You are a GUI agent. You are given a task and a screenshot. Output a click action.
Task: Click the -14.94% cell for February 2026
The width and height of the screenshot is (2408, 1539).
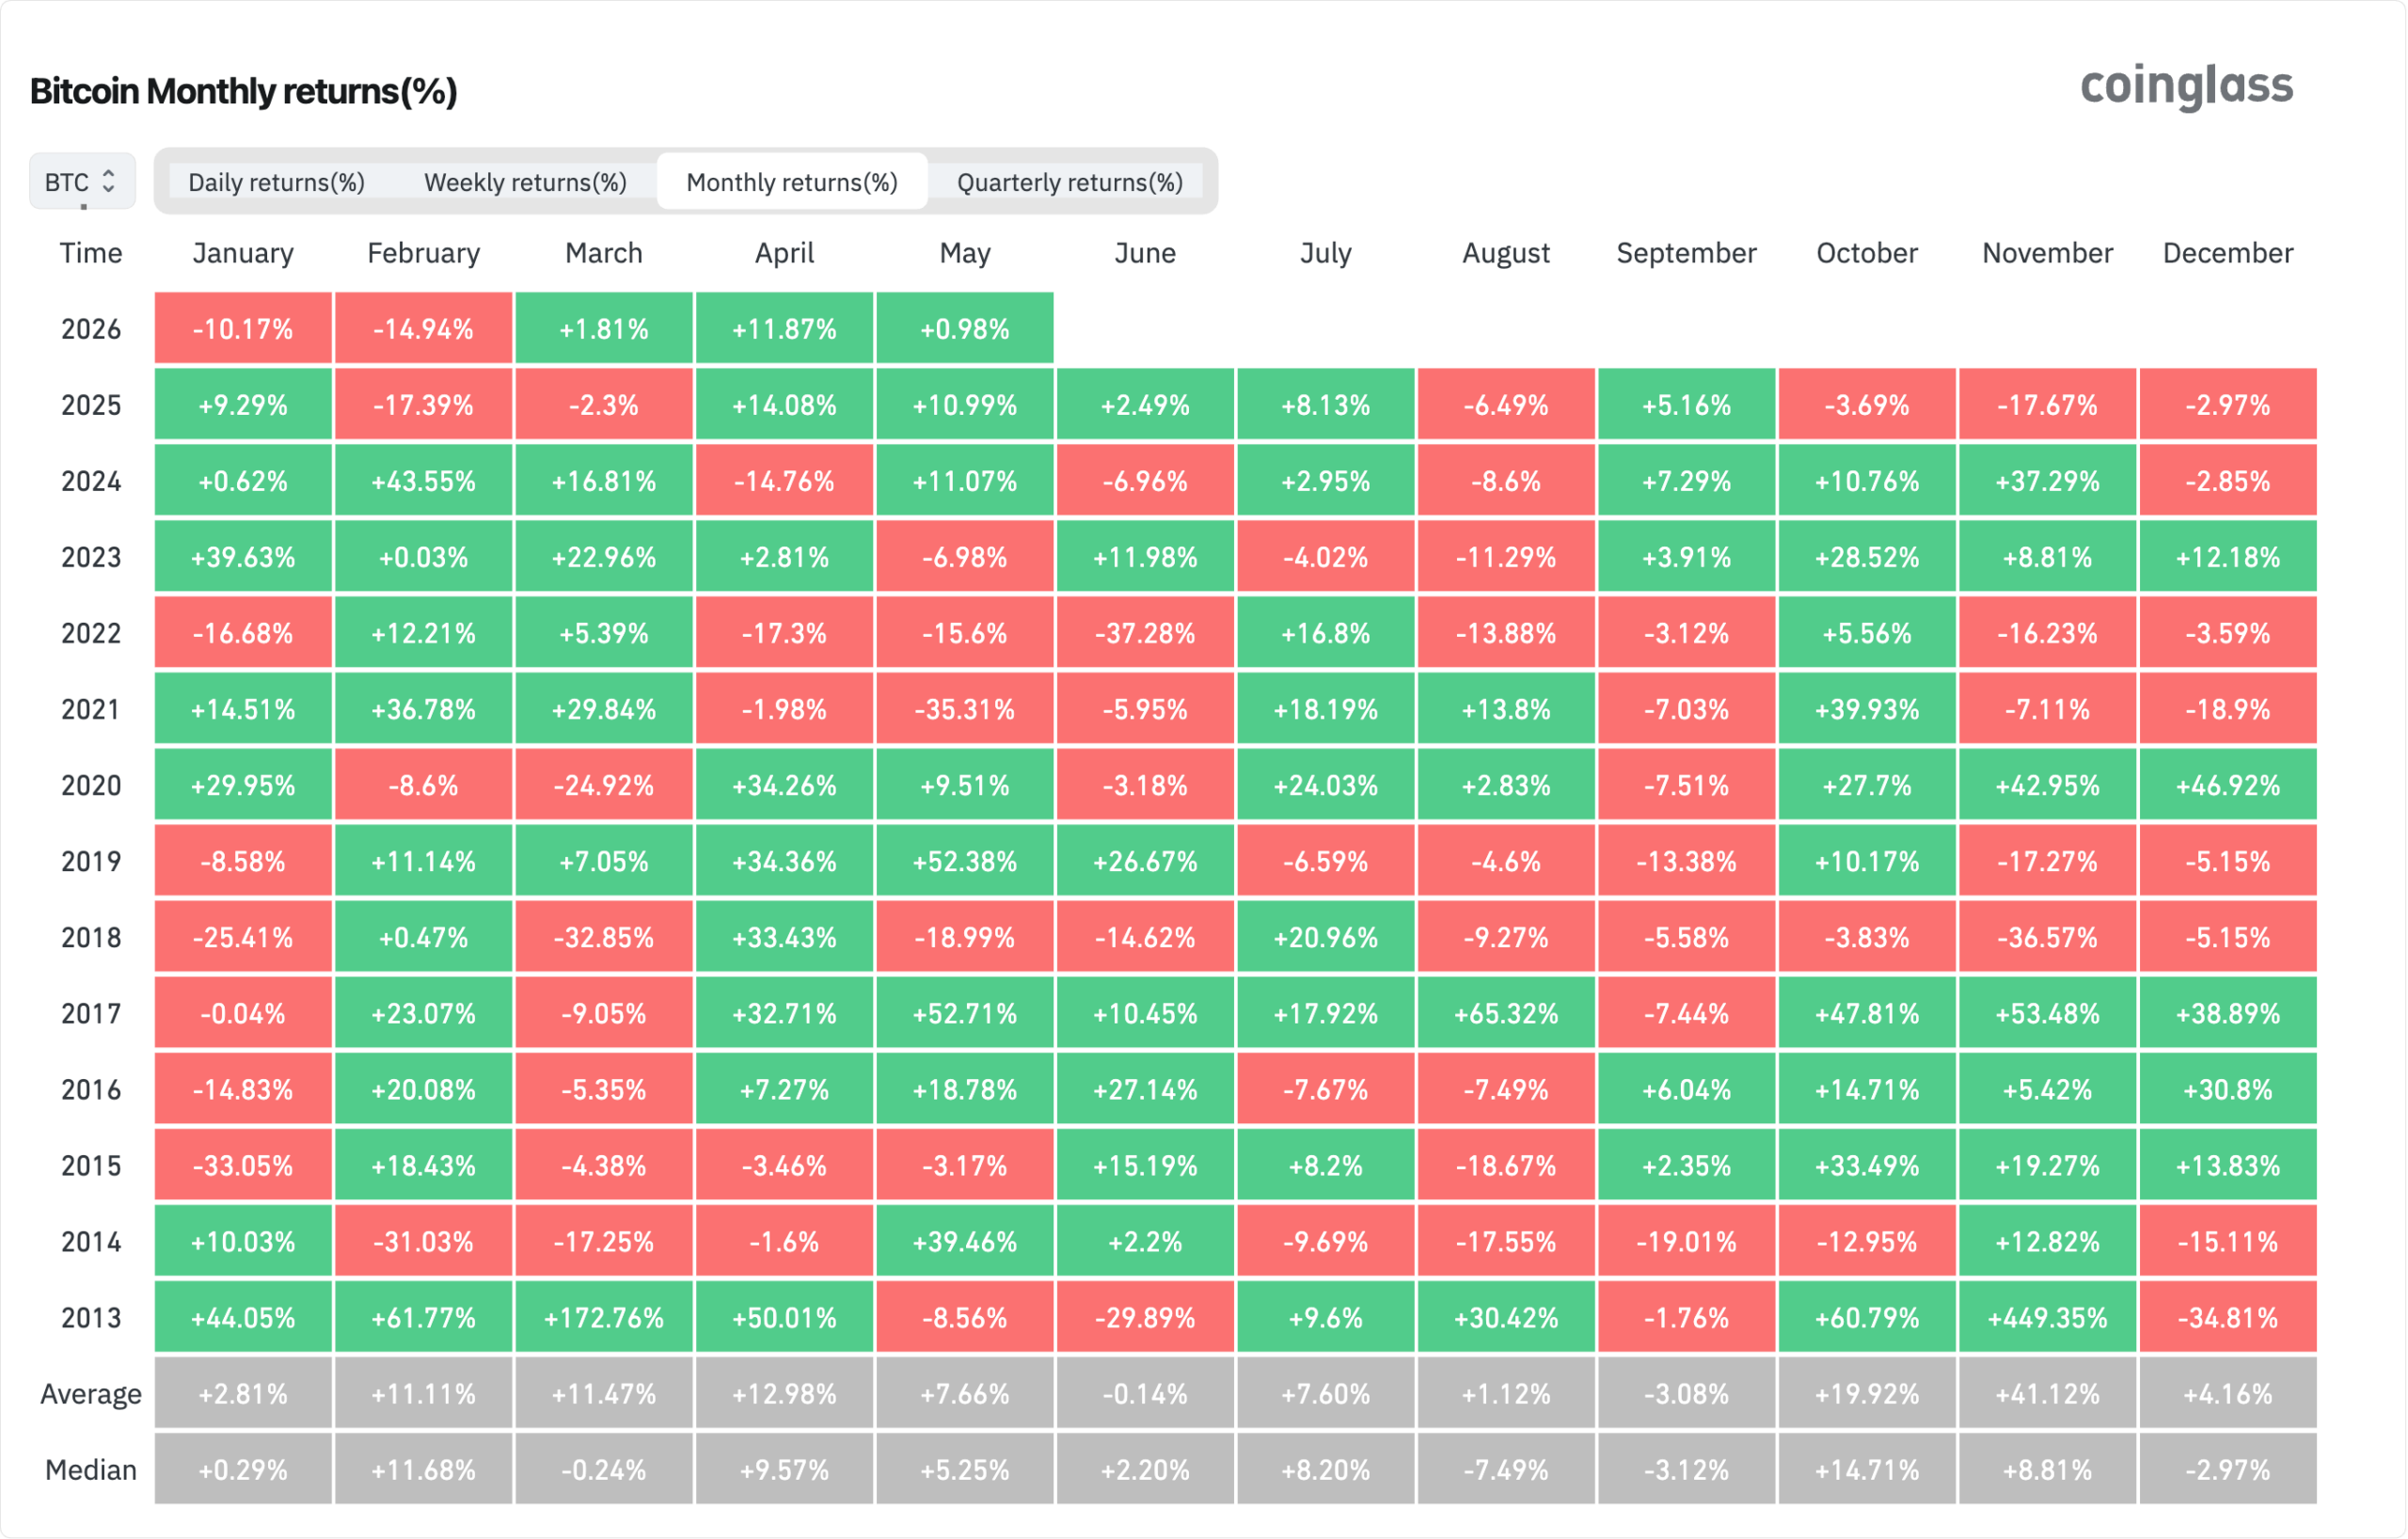point(424,328)
